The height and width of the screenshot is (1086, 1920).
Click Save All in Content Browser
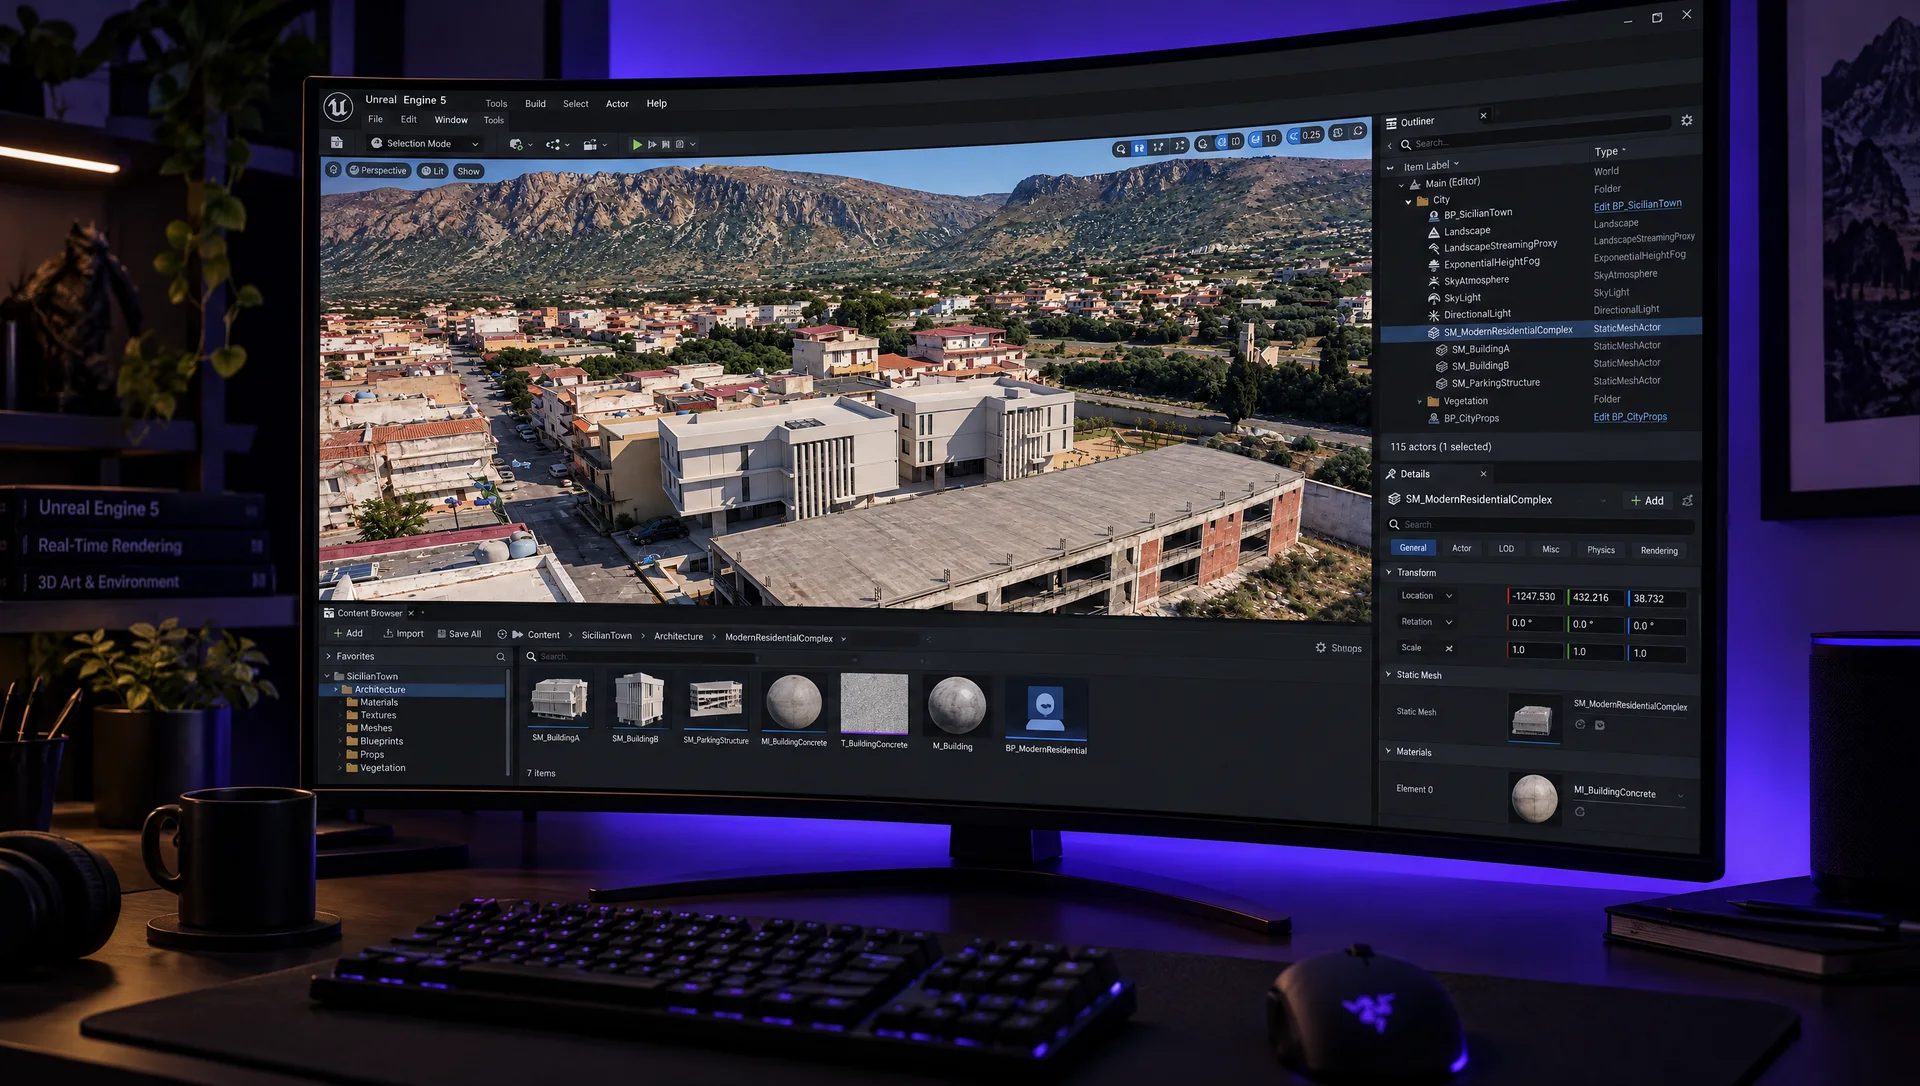point(459,634)
